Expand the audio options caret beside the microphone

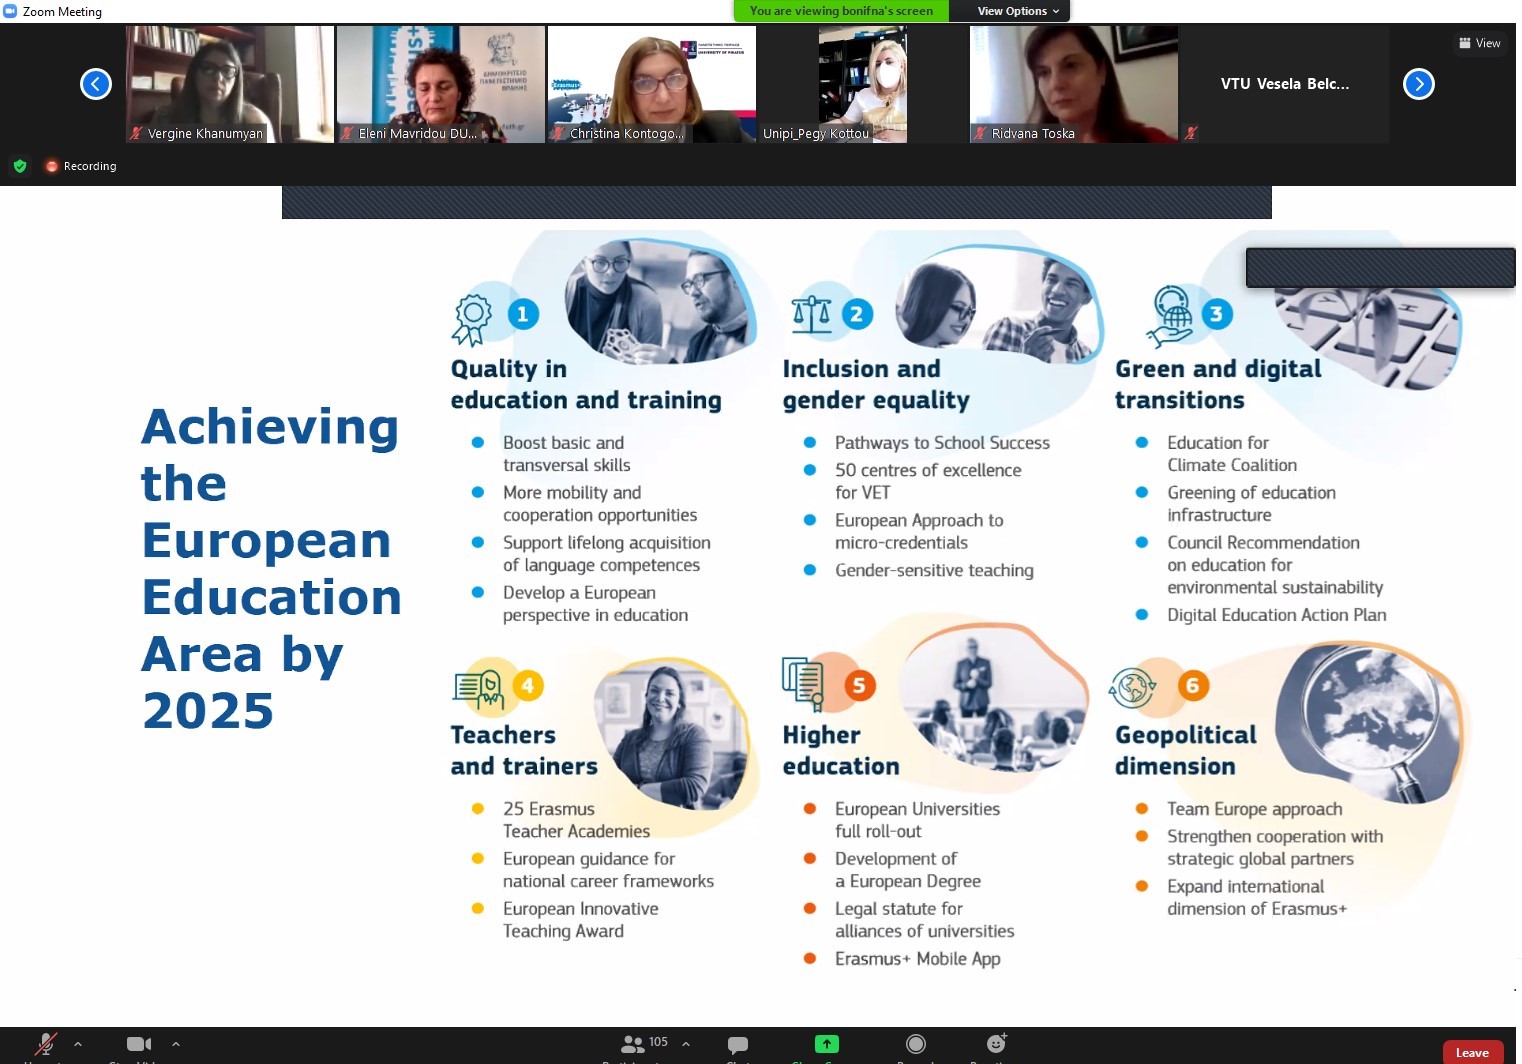click(78, 1044)
